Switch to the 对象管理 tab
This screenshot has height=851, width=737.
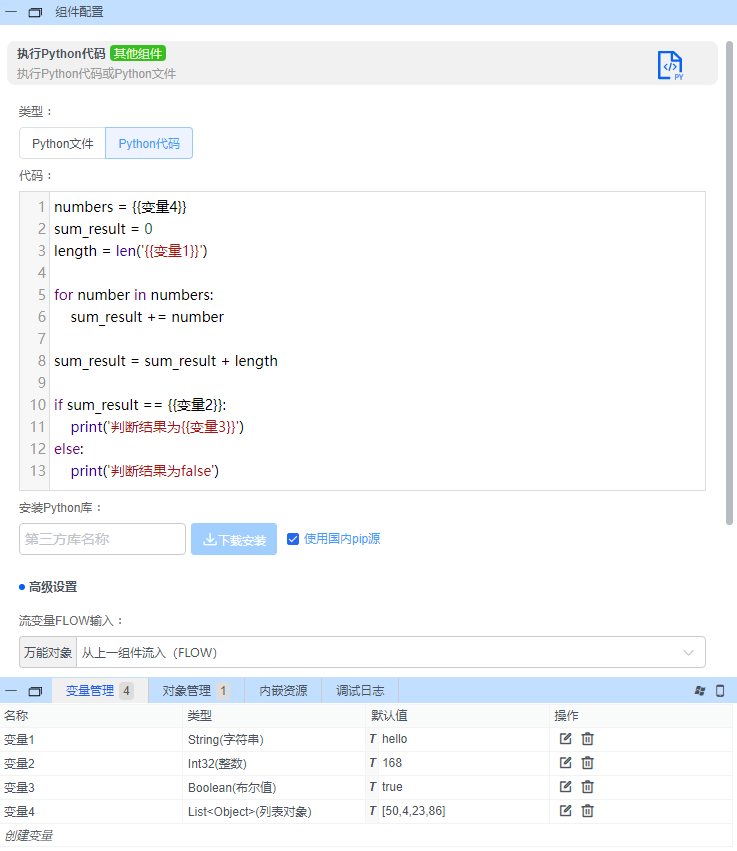tap(196, 691)
